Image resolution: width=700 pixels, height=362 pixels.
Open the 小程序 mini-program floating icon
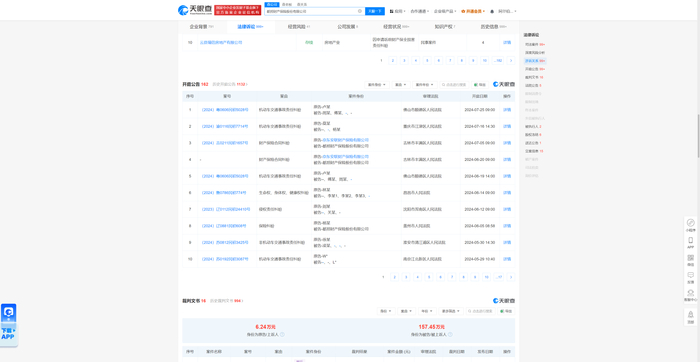(x=691, y=225)
